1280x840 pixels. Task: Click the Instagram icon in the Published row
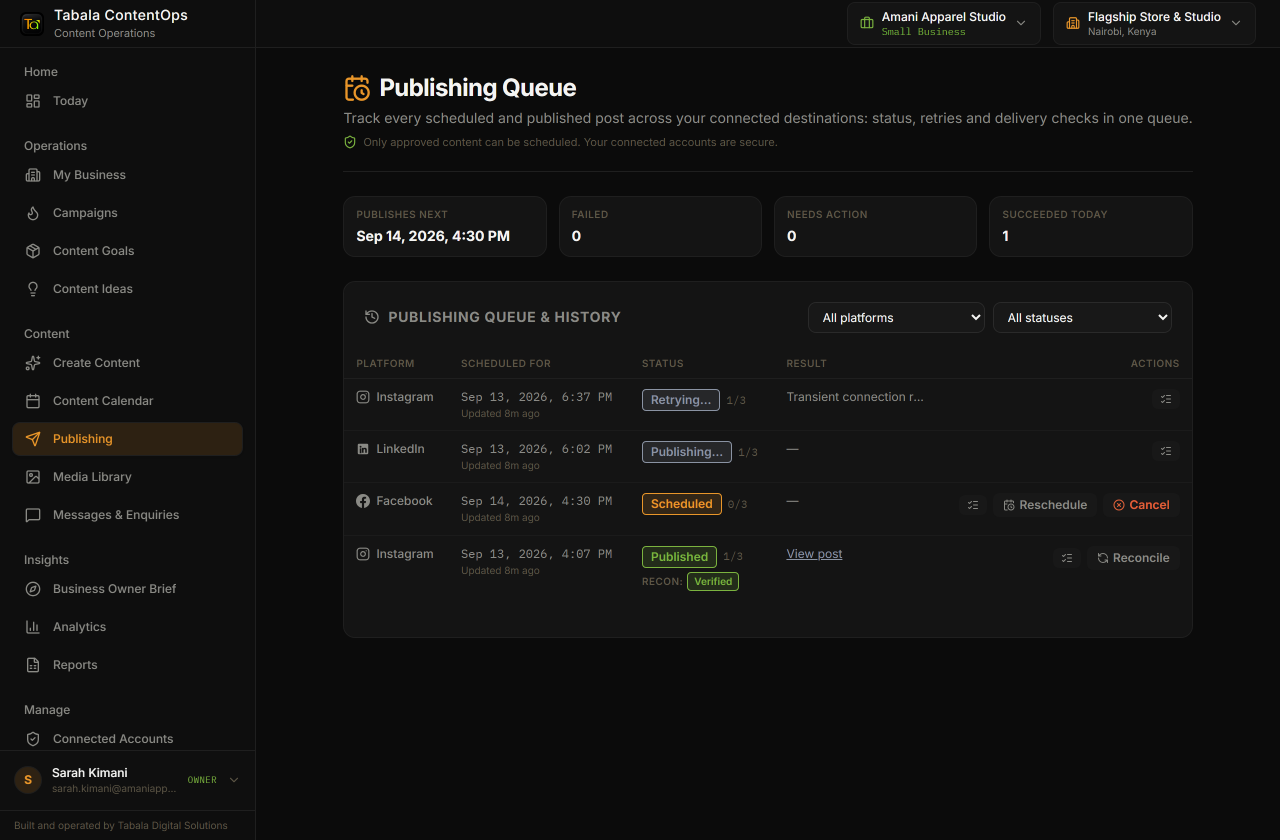[x=363, y=554]
